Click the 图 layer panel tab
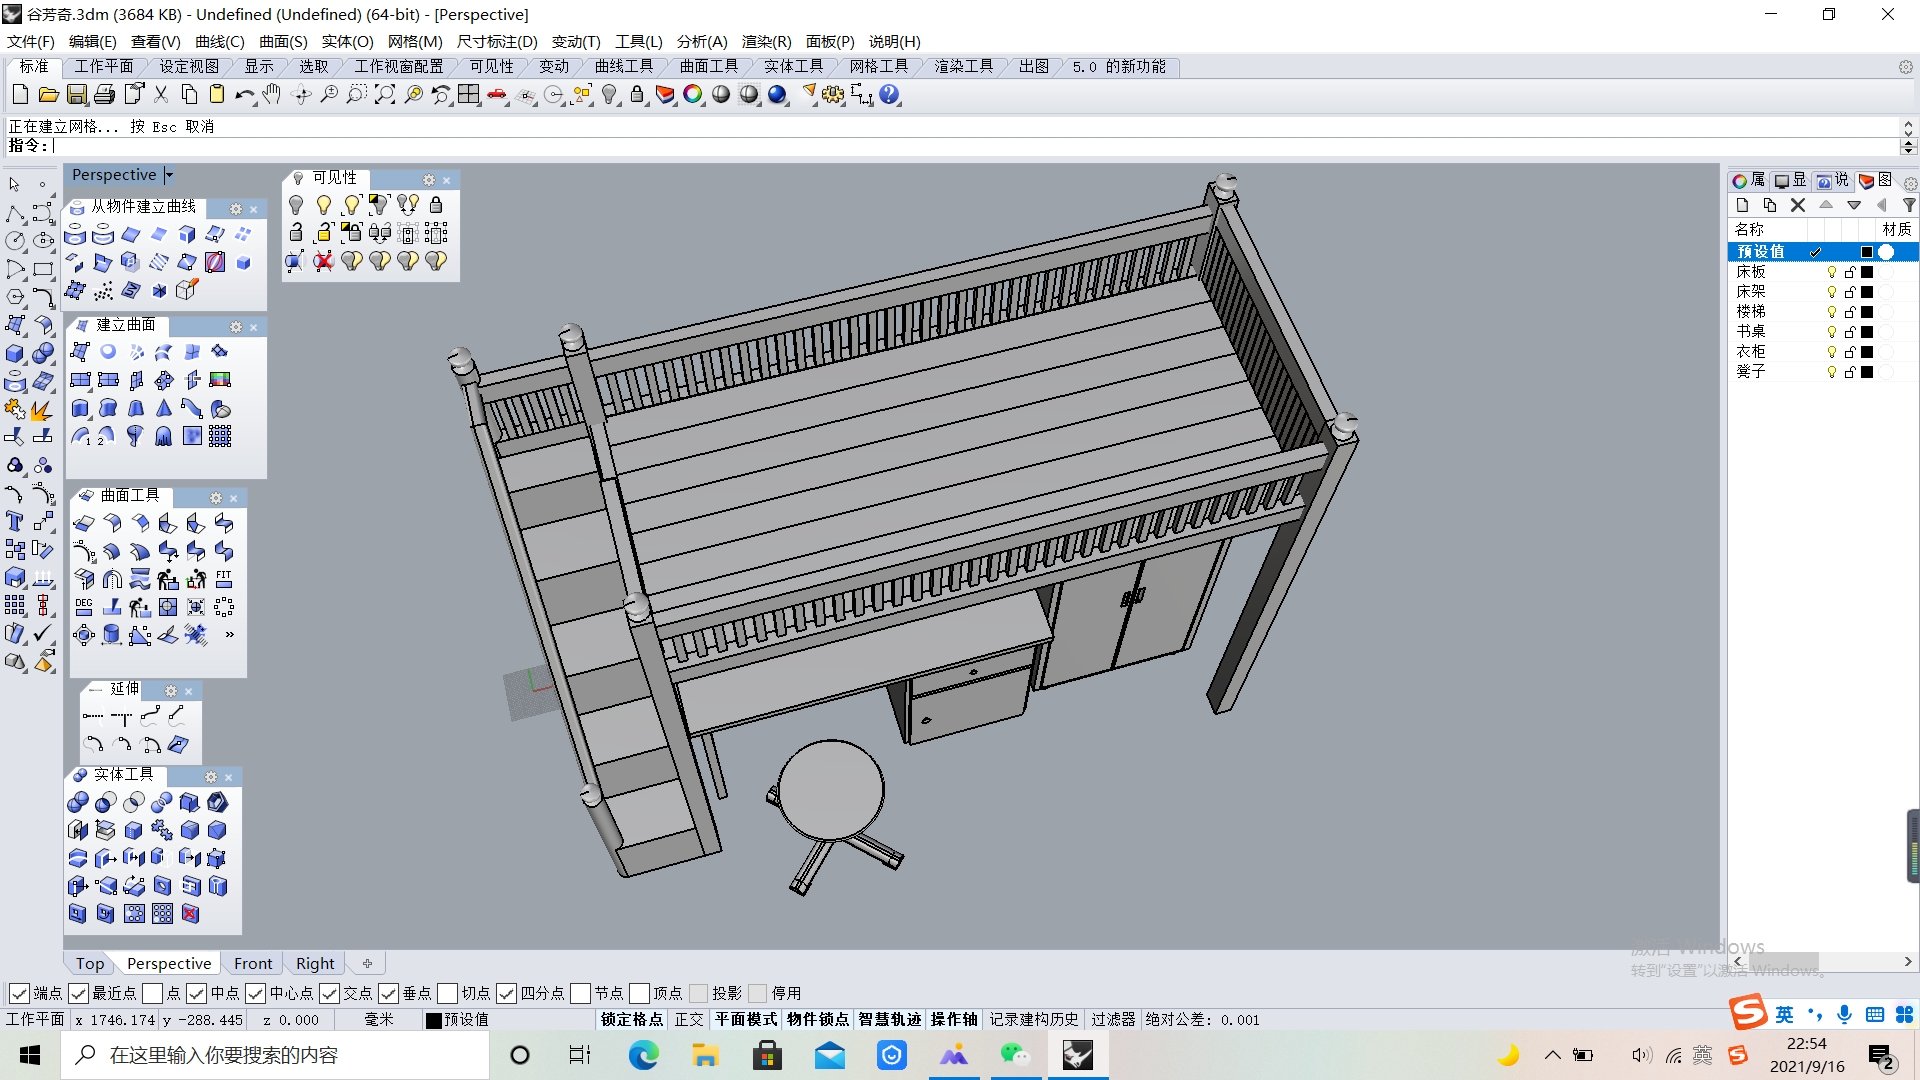 pyautogui.click(x=1883, y=181)
